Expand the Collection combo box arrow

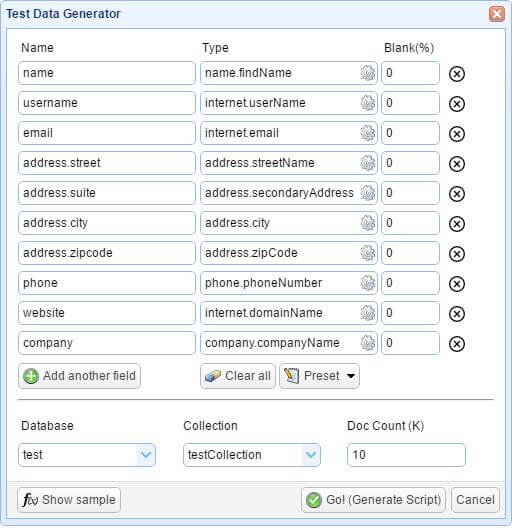[x=311, y=455]
